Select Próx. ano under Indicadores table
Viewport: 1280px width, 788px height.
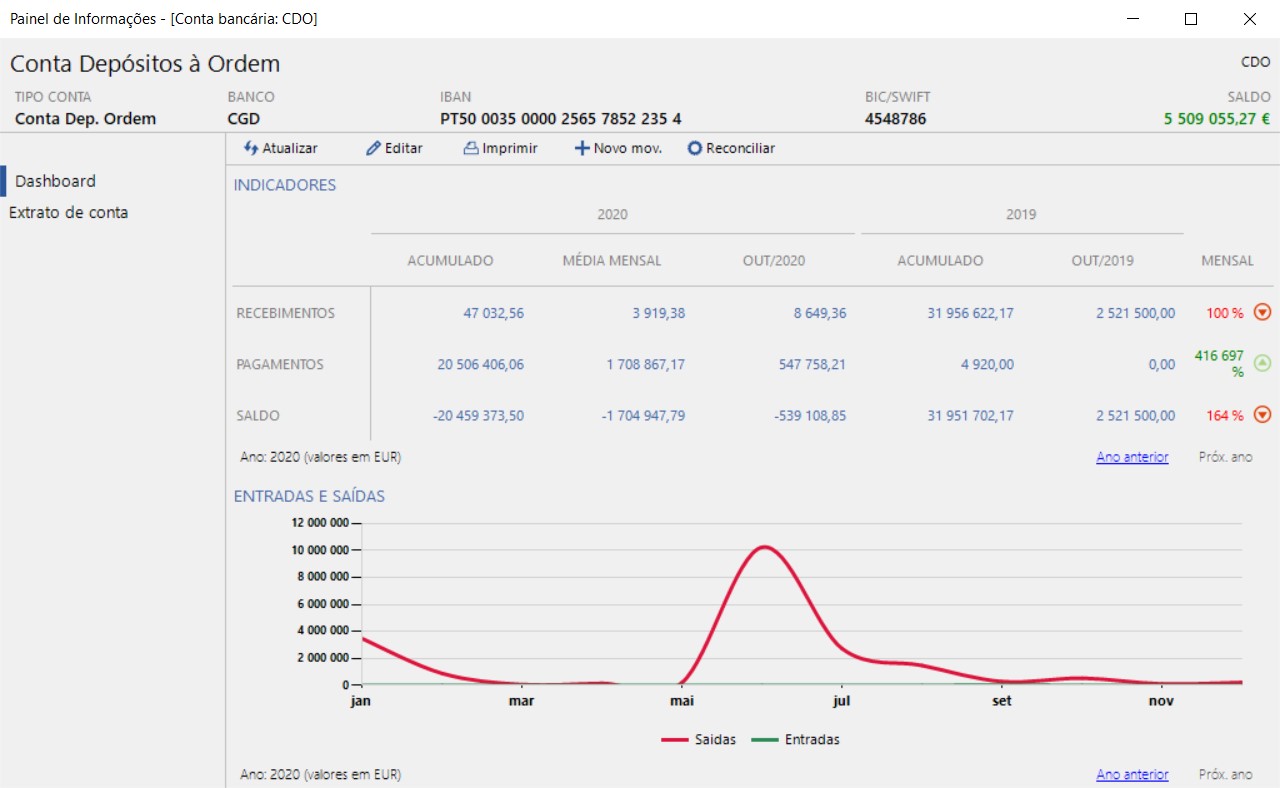(x=1225, y=457)
